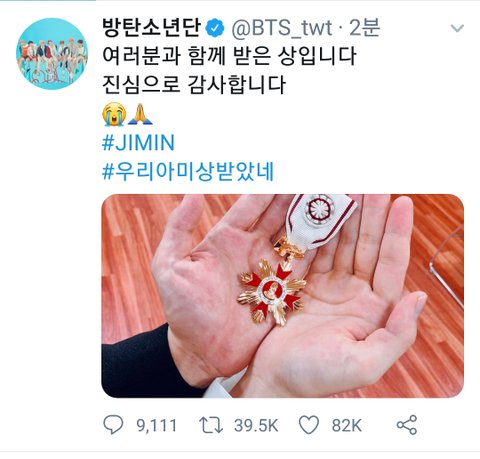480x459 pixels.
Task: Click the 9,111 reply count
Action: pos(156,426)
